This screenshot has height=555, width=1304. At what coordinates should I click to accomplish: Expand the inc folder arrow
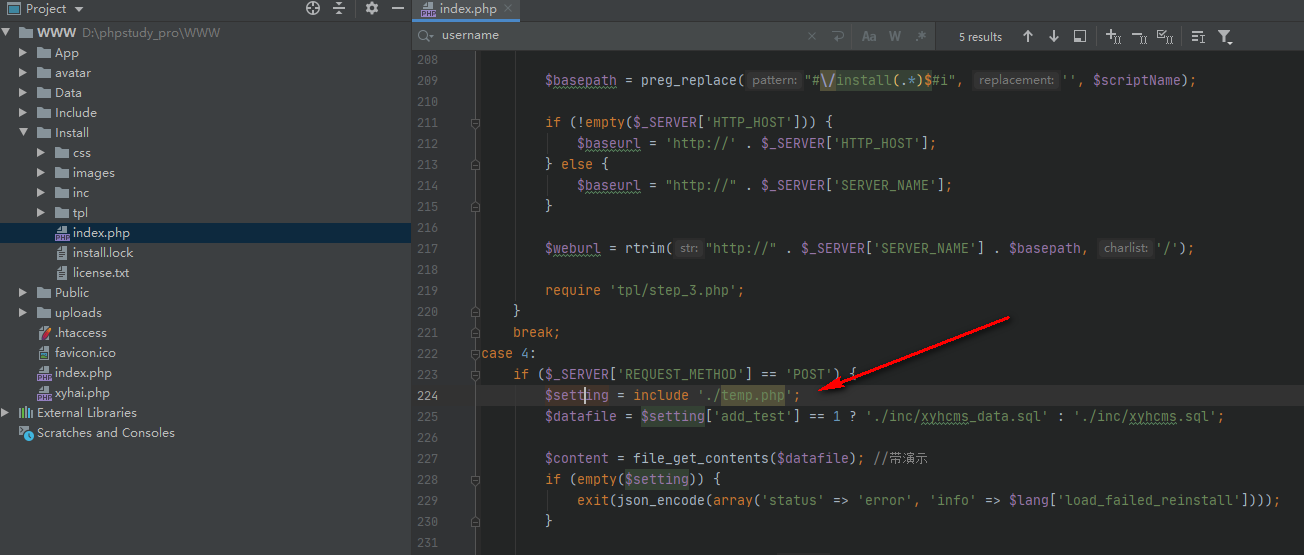pos(41,193)
